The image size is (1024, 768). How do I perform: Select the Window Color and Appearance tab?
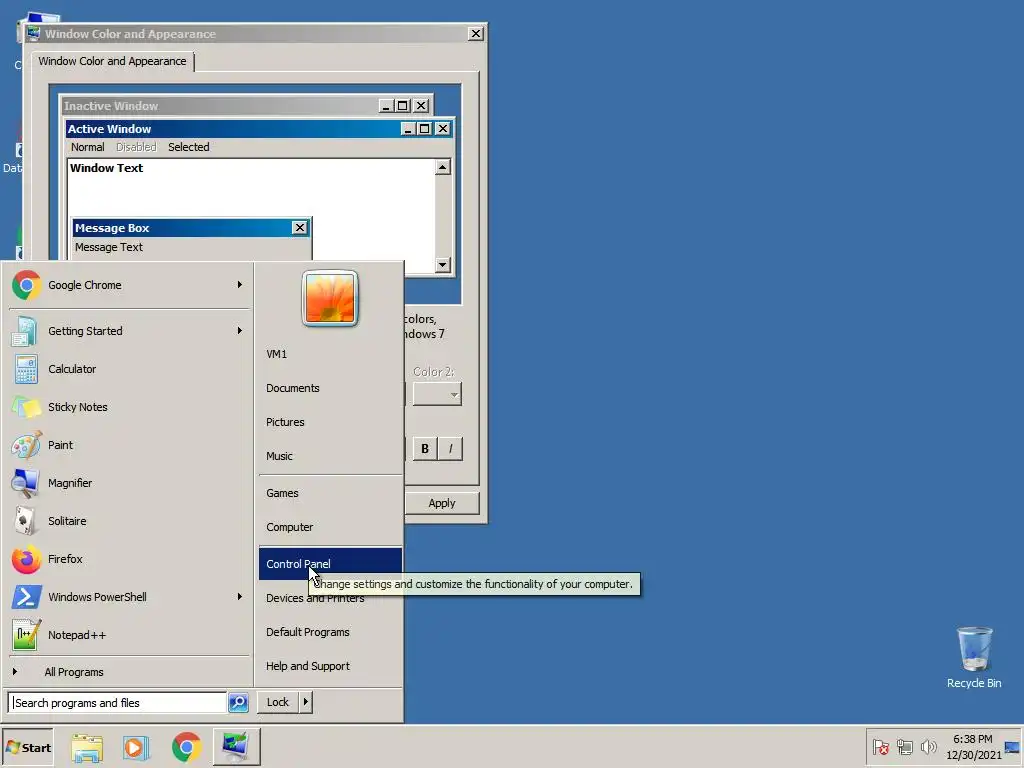(112, 61)
